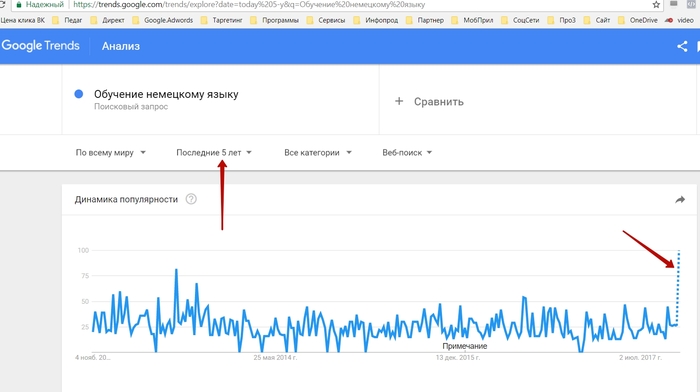Click the Динамика популярности heading

[126, 200]
